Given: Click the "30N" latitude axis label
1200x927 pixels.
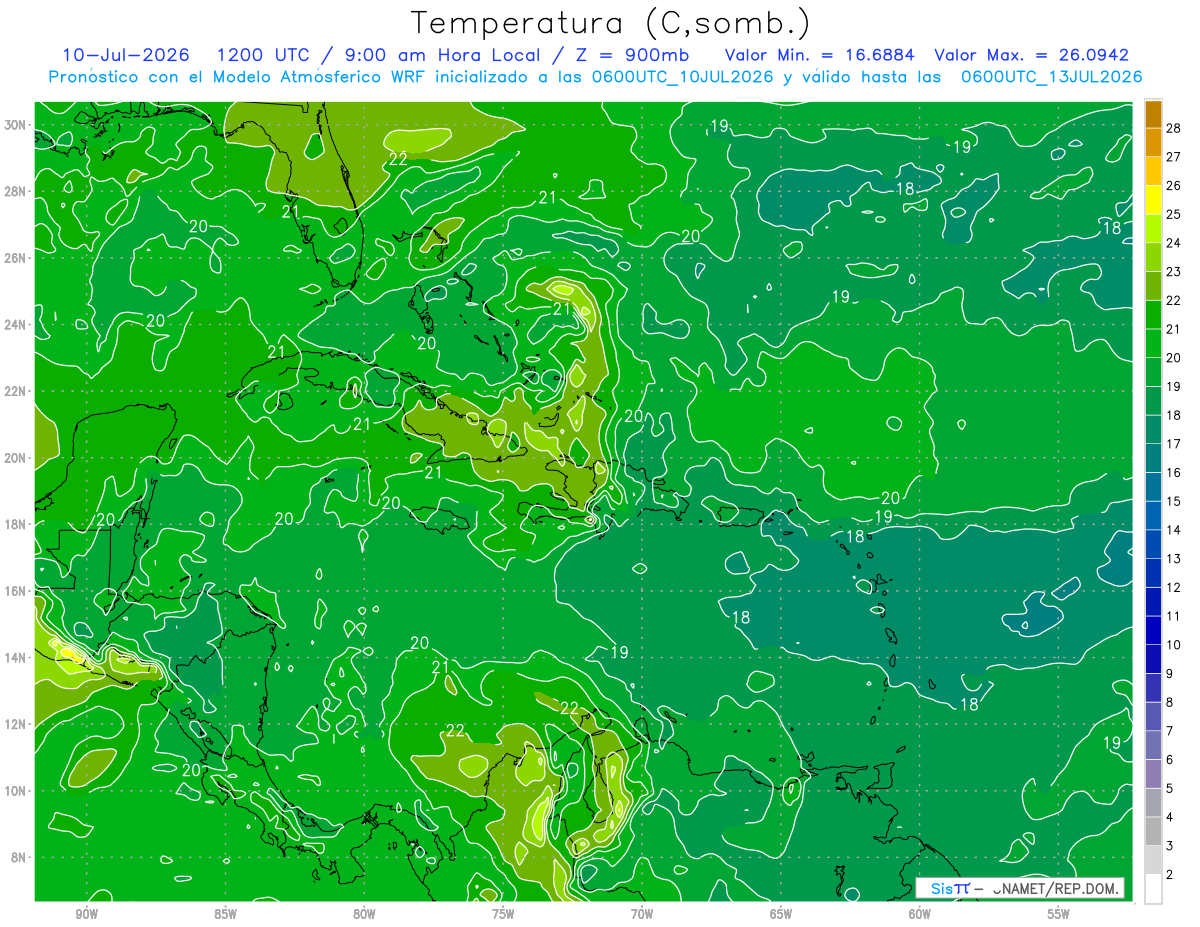Looking at the screenshot, I should 17,125.
